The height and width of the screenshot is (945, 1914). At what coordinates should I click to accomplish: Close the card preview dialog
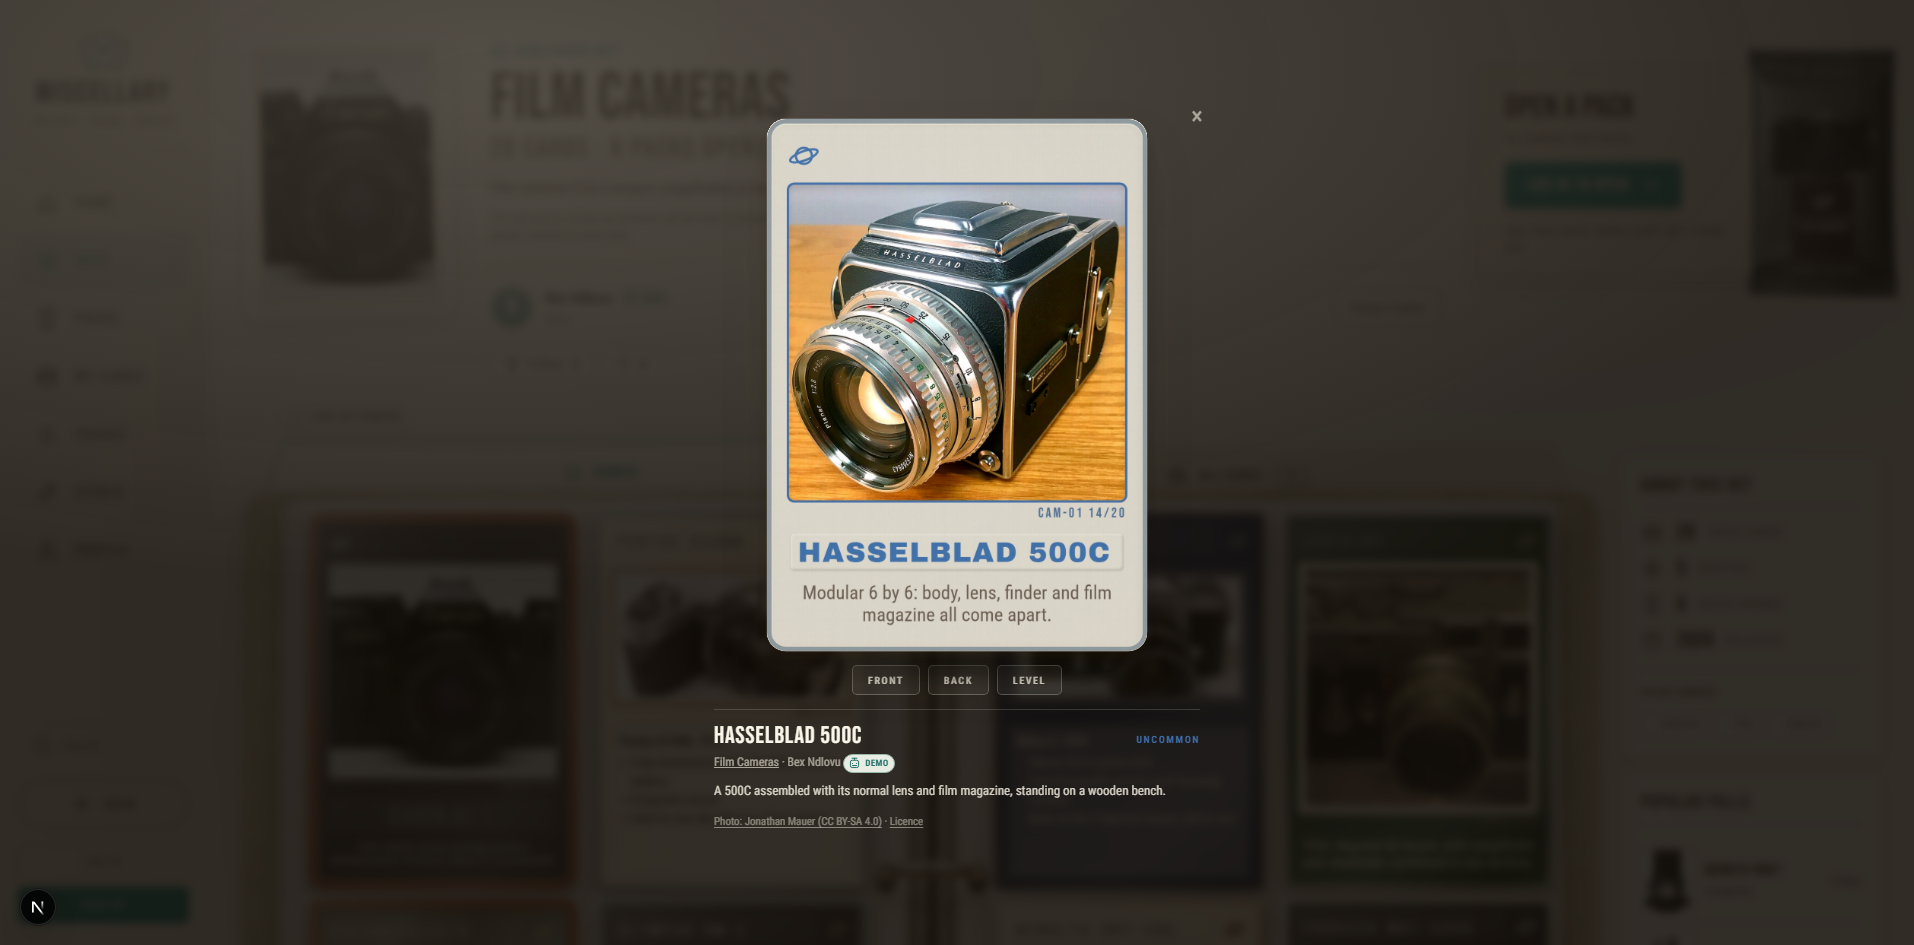[x=1196, y=116]
